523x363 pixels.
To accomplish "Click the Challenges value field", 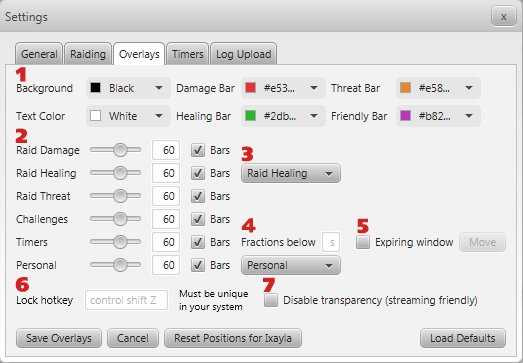I will click(x=166, y=219).
